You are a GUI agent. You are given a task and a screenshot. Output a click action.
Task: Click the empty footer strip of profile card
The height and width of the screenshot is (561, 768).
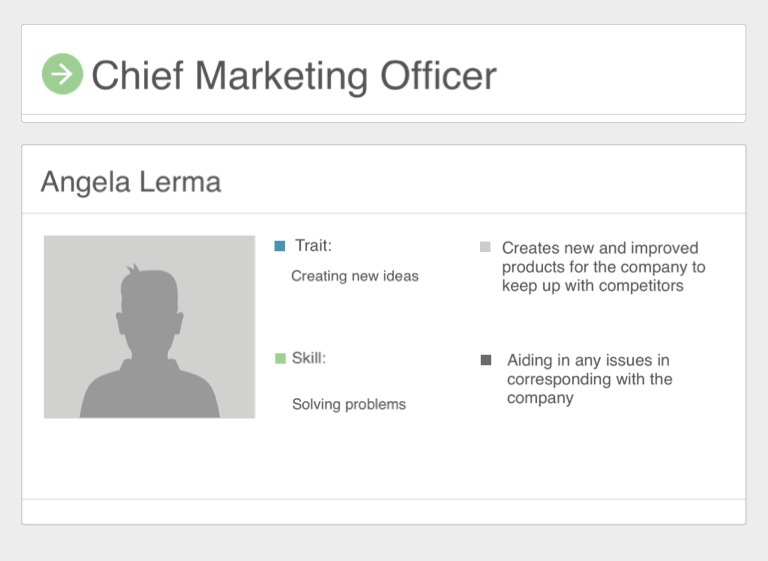point(384,512)
